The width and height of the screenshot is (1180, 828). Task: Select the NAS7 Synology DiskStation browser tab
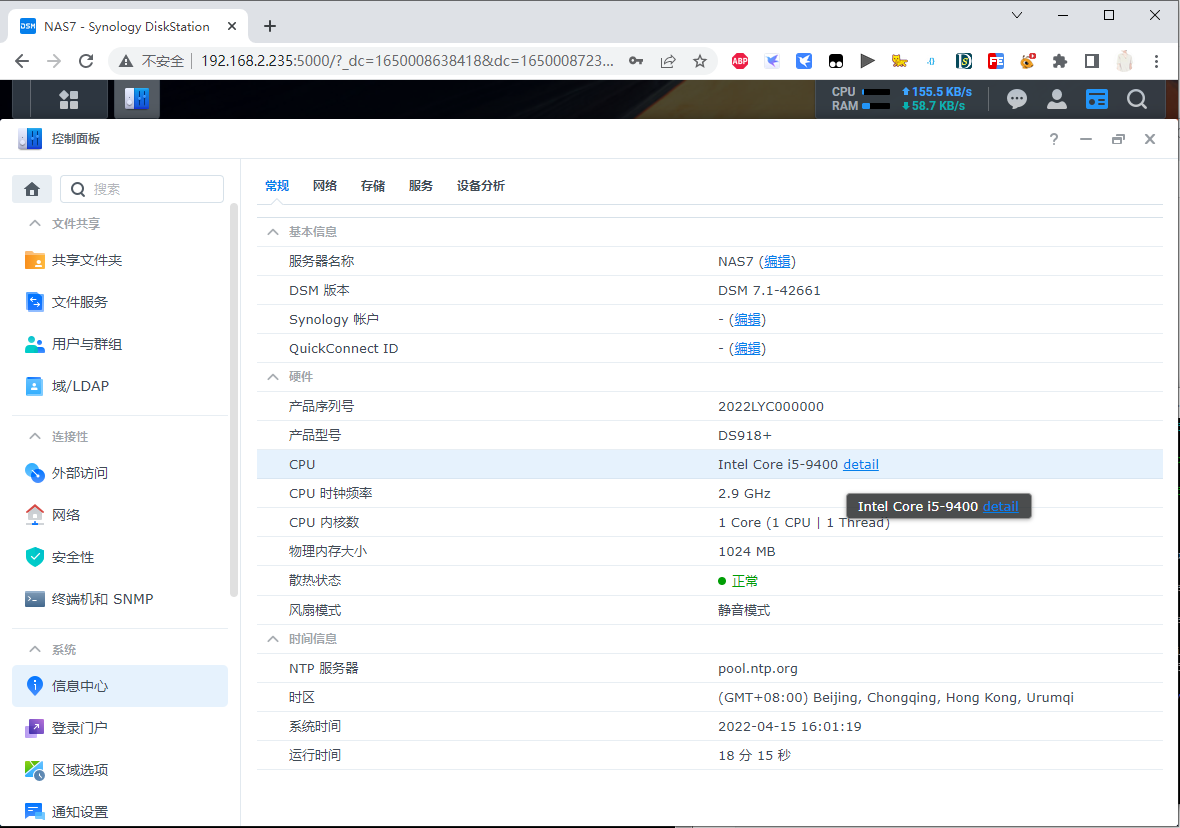128,26
